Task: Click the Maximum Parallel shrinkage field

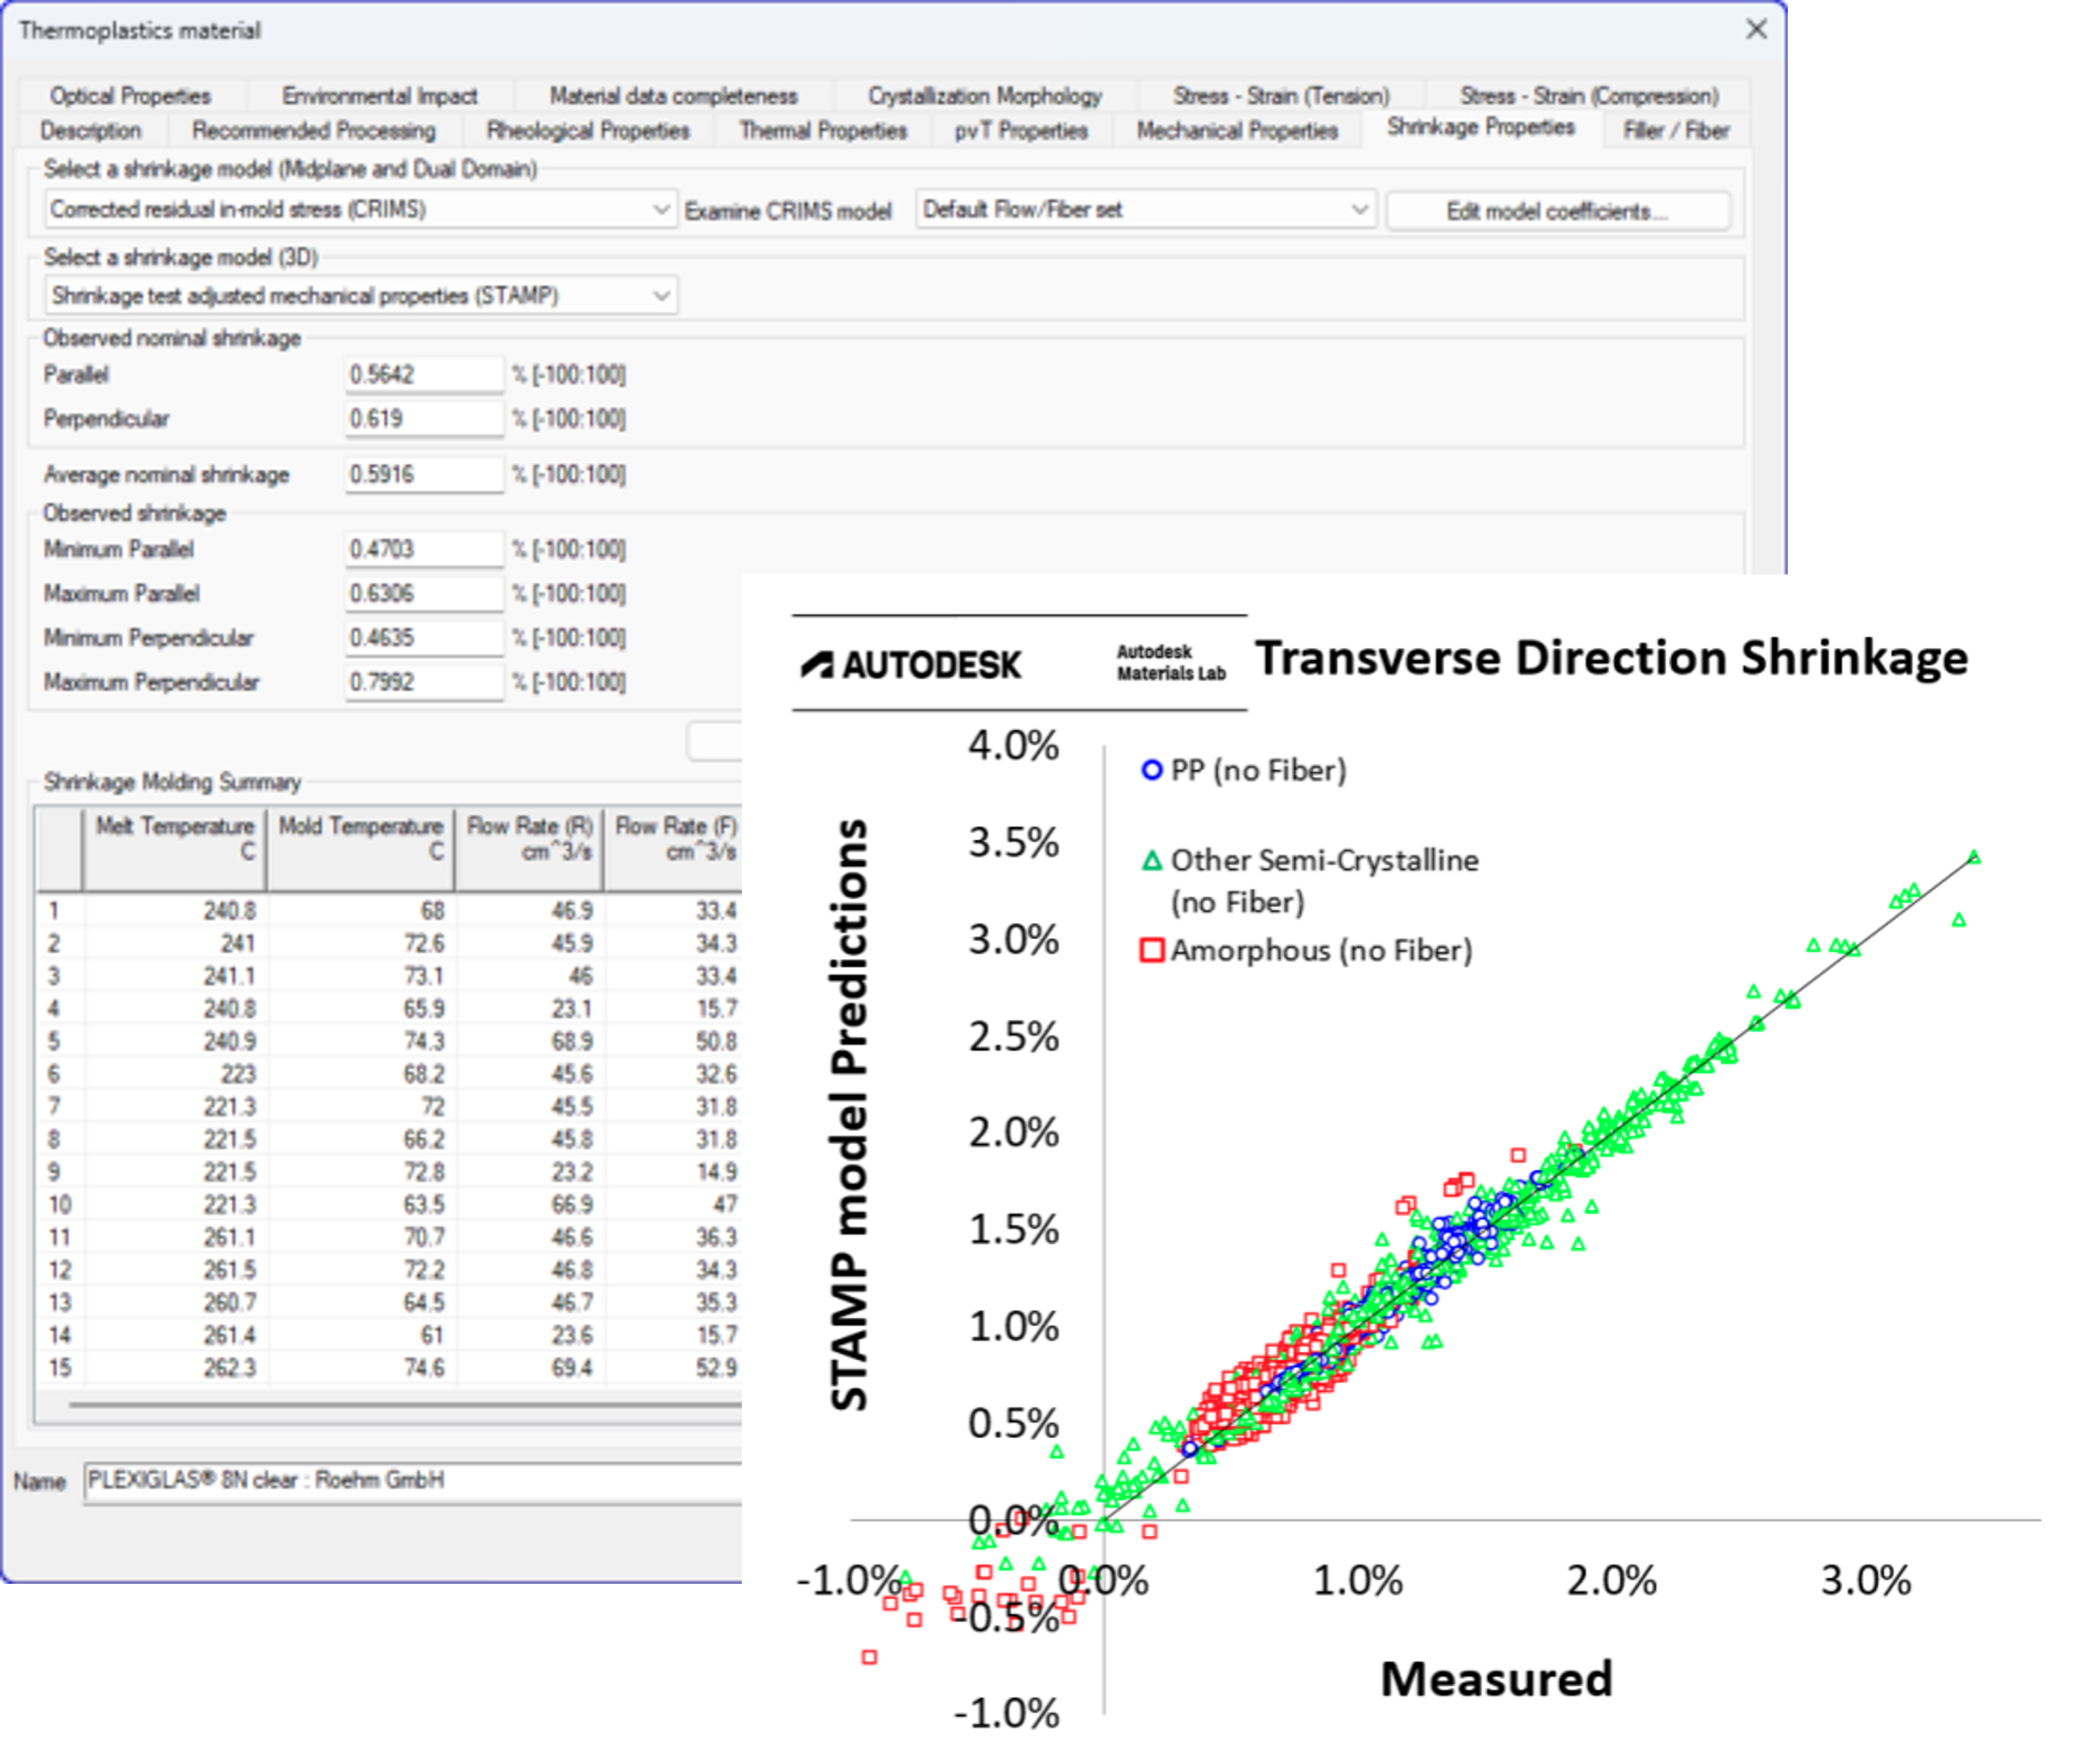Action: point(423,594)
